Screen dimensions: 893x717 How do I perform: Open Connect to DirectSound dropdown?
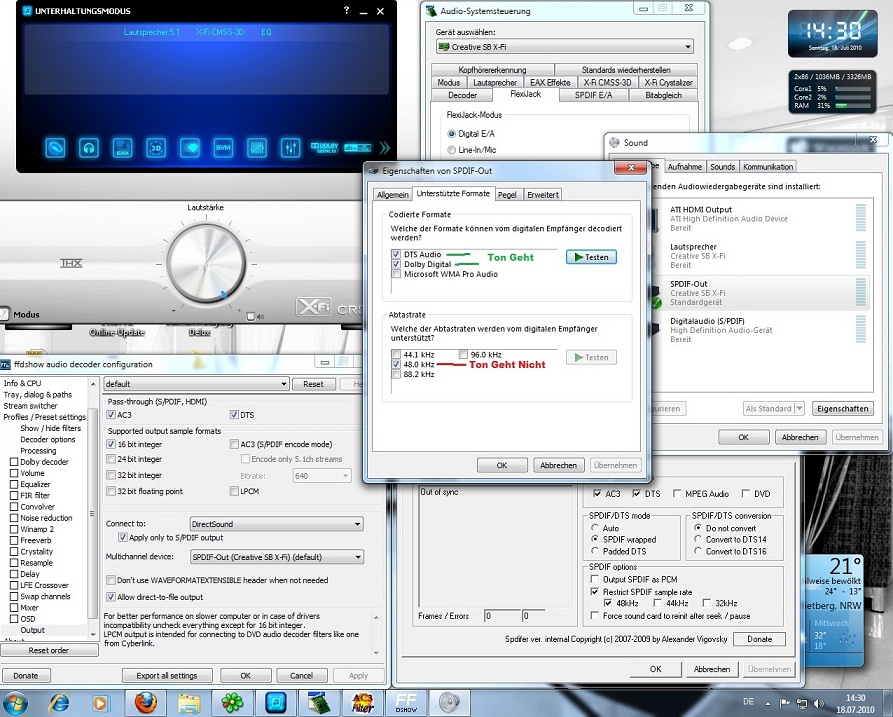(x=277, y=524)
